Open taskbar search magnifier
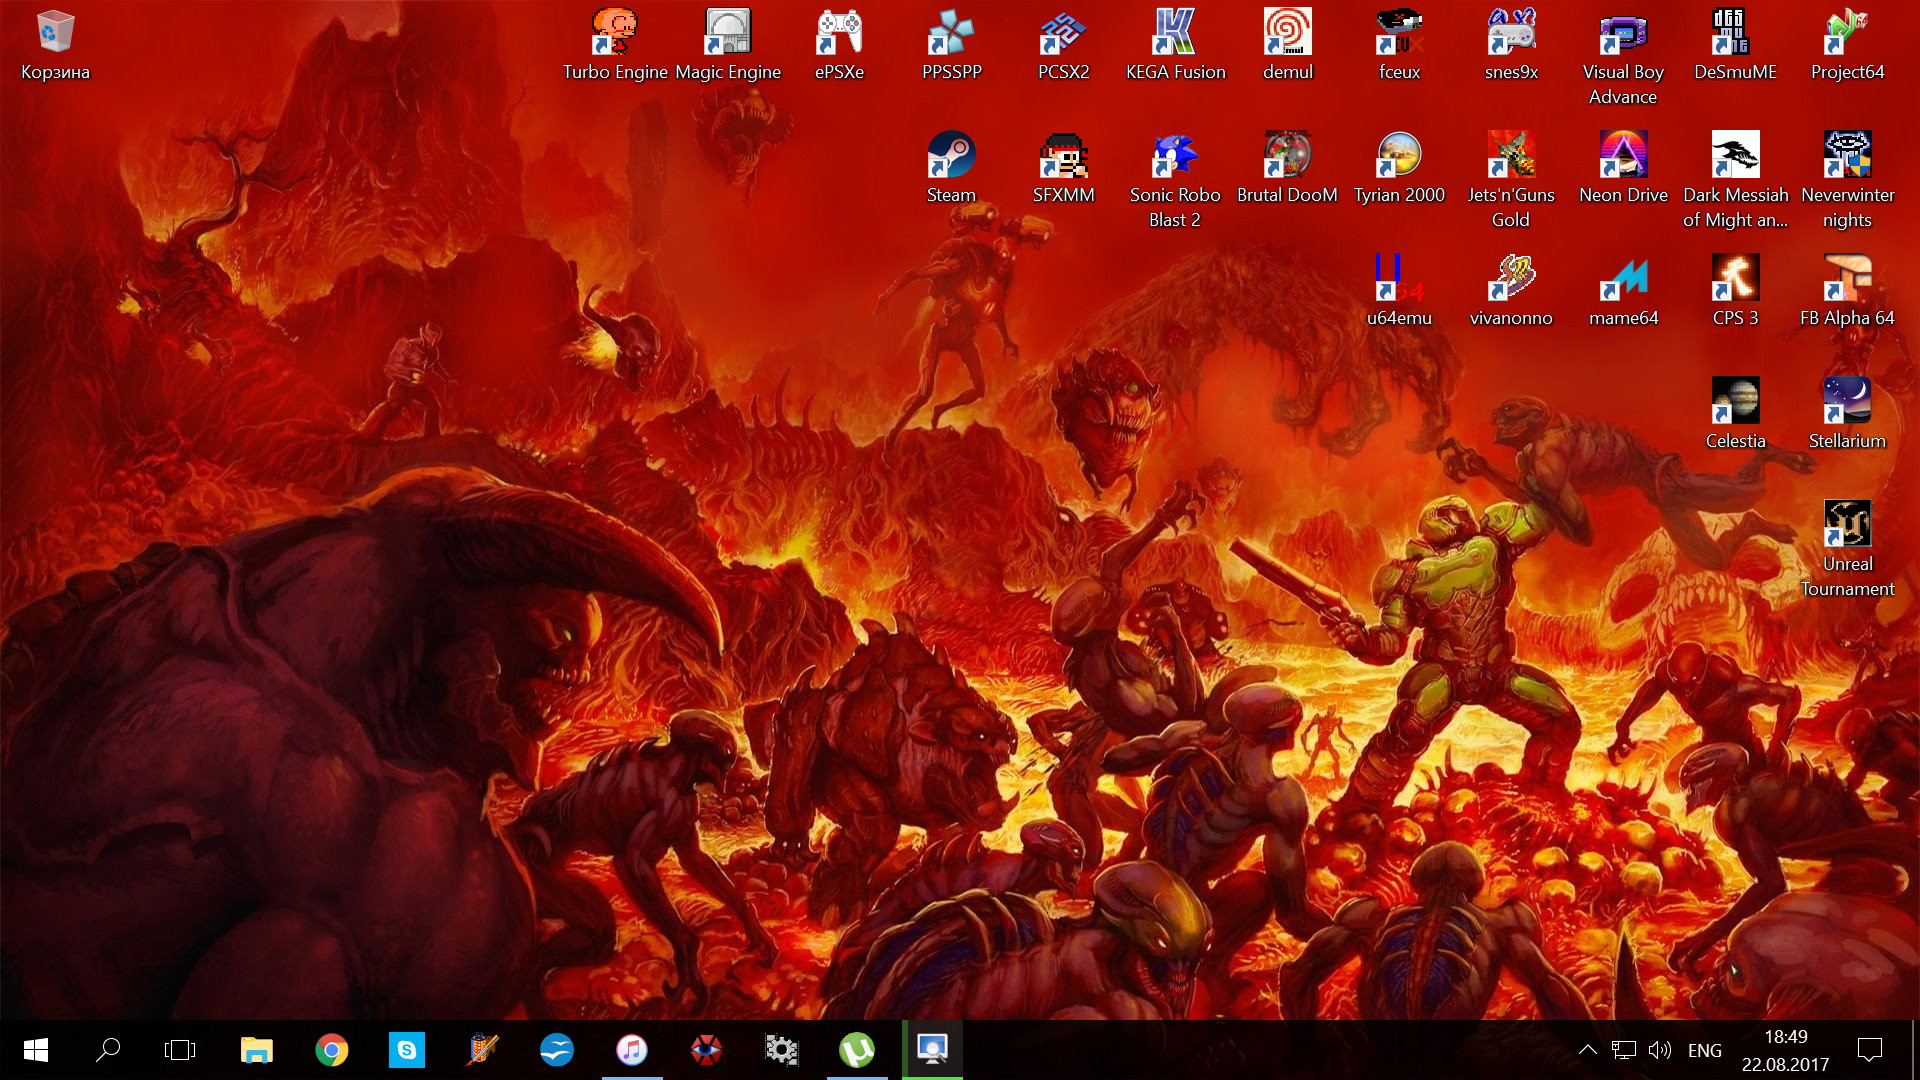The image size is (1920, 1080). tap(108, 1050)
